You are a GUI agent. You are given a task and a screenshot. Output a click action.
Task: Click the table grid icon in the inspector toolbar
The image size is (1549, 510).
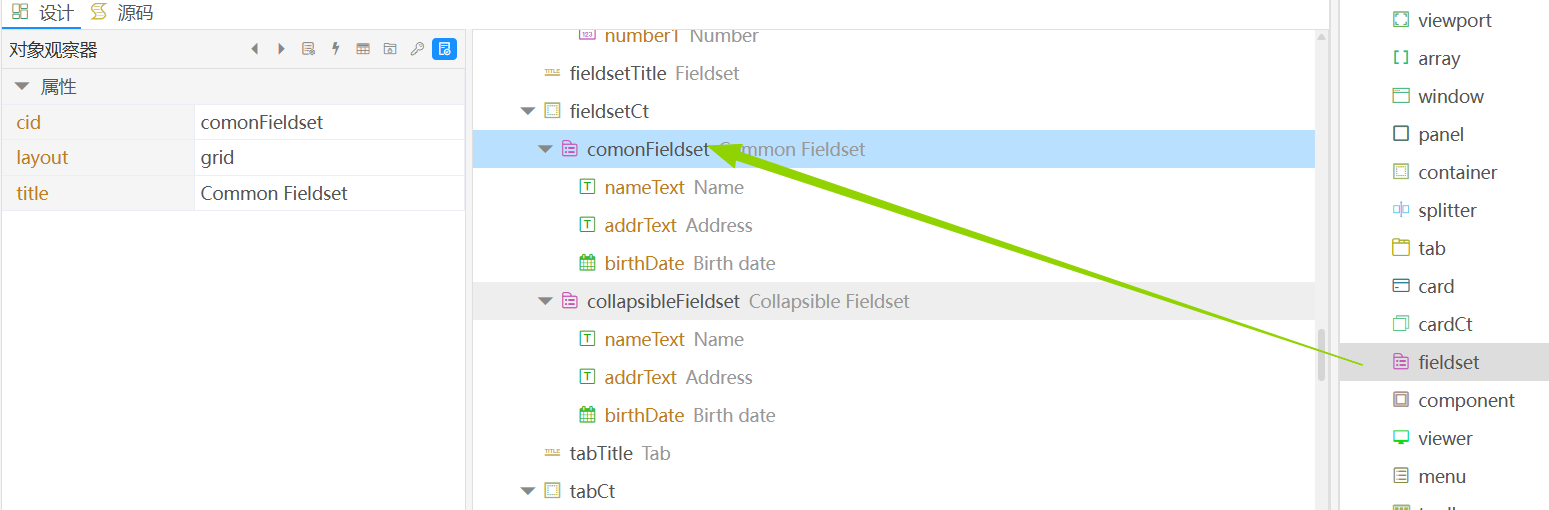coord(363,49)
